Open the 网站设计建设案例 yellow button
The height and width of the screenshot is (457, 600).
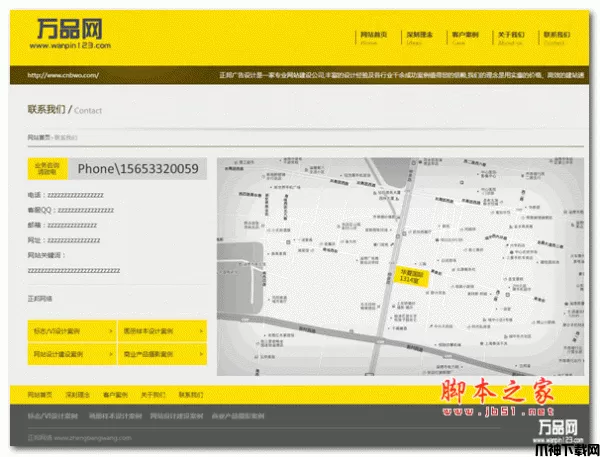tap(72, 354)
